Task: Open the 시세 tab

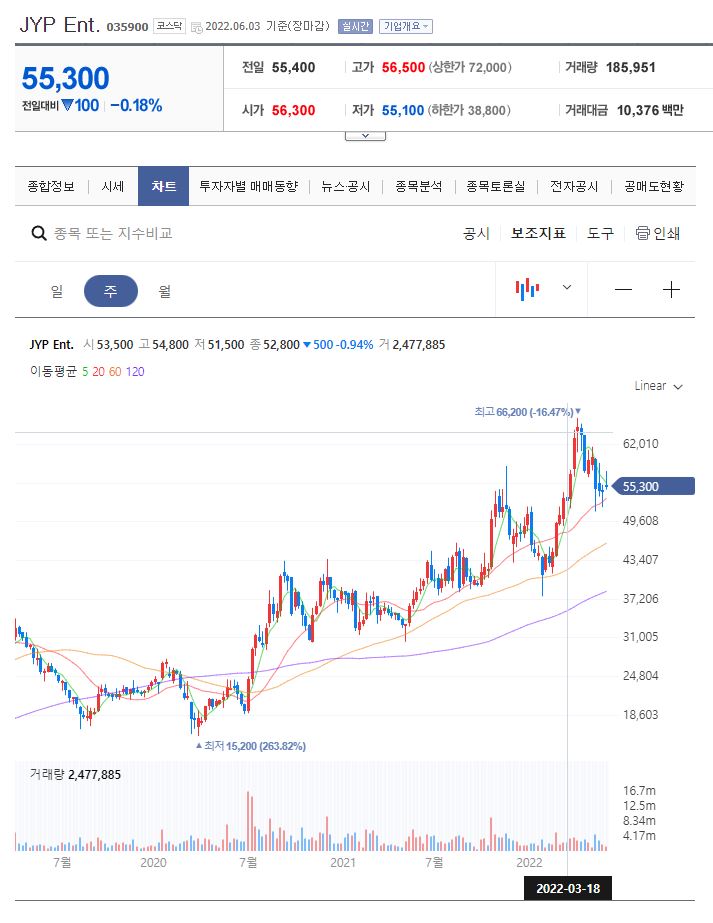Action: pos(112,187)
